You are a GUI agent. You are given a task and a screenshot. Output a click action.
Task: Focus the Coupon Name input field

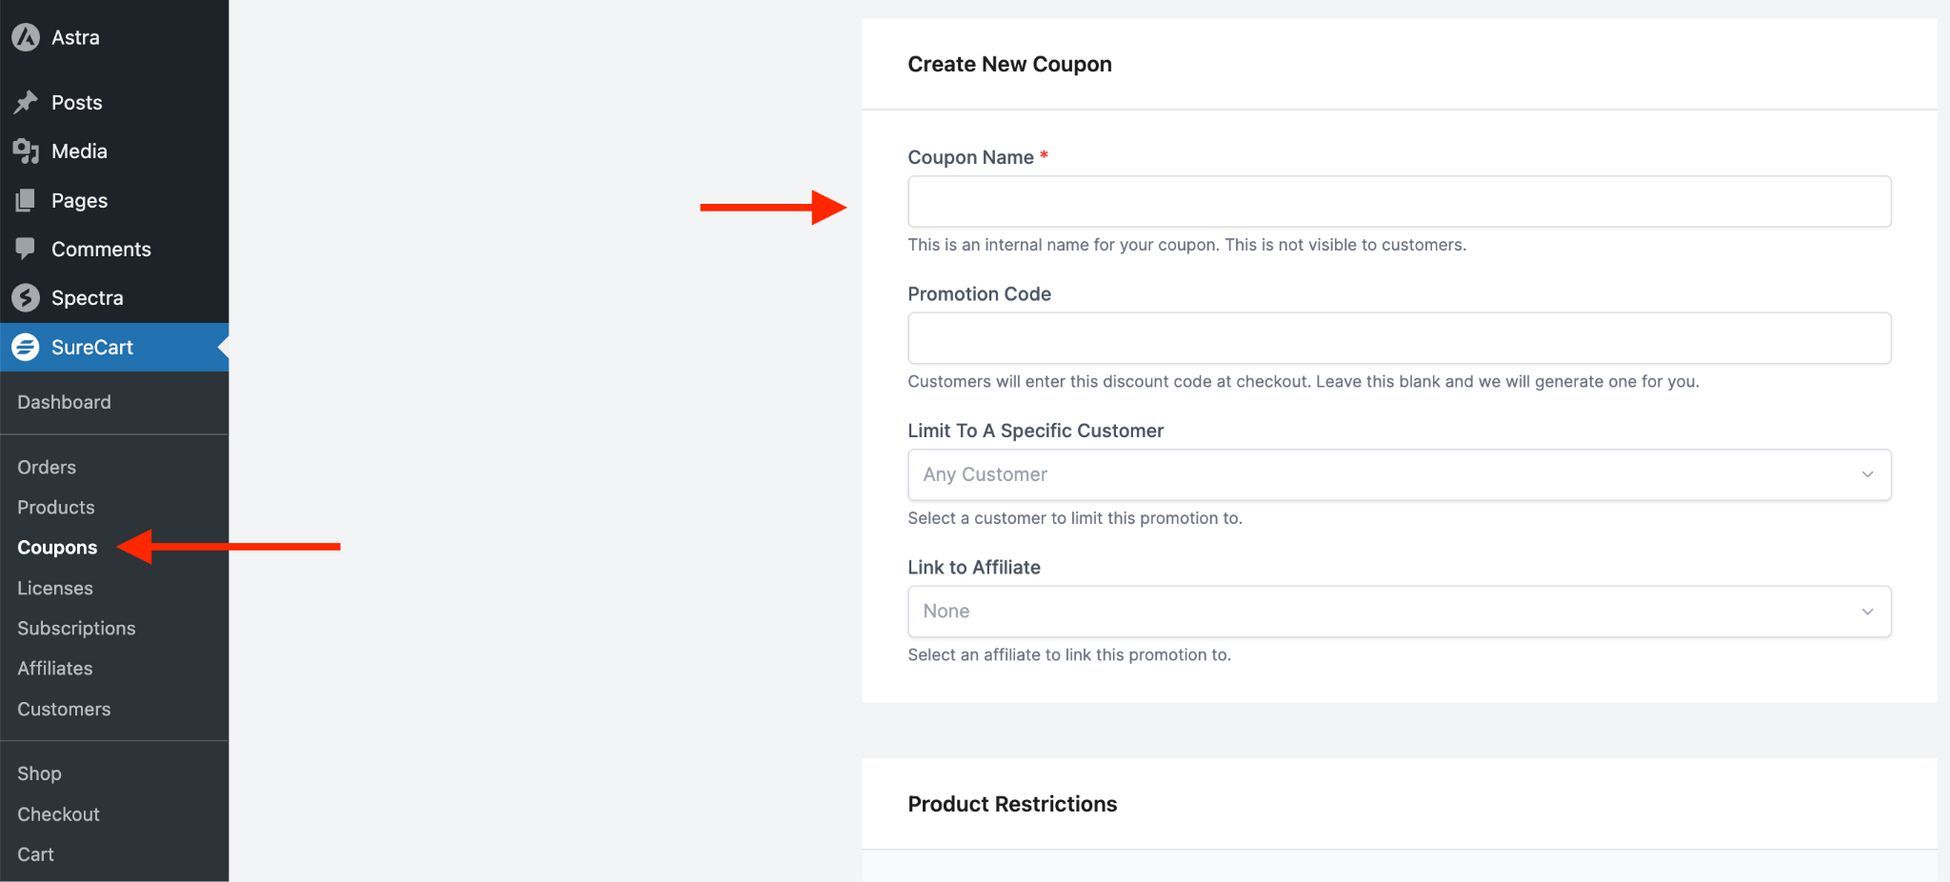coord(1399,202)
